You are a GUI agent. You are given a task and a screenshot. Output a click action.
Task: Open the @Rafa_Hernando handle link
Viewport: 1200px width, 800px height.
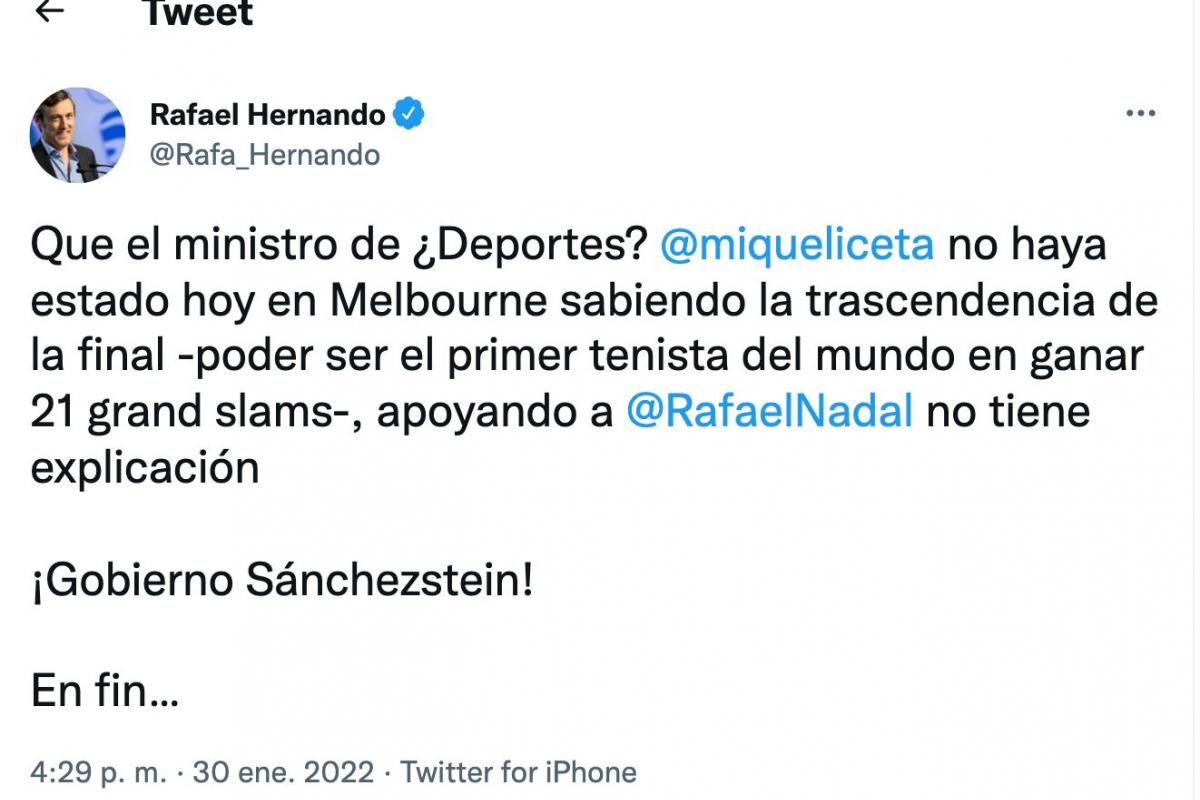coord(265,155)
